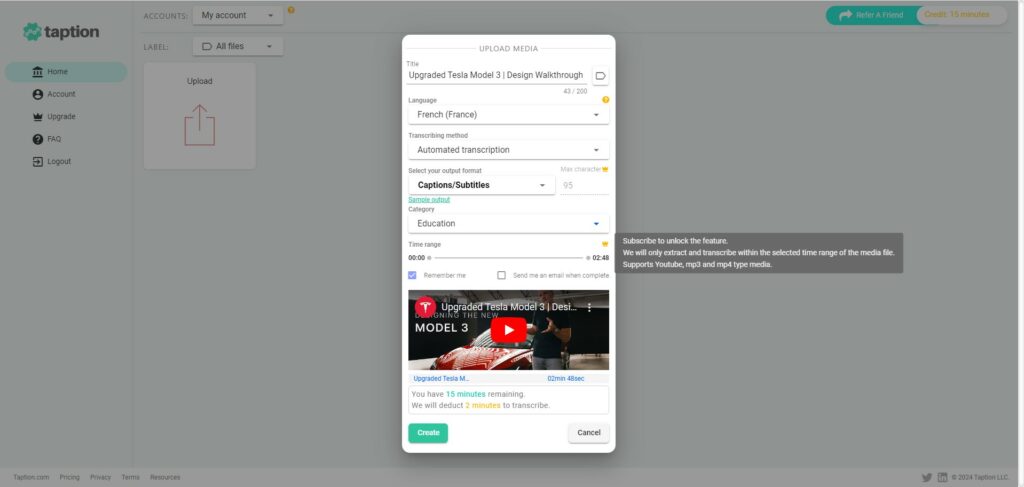Click the Create button
This screenshot has height=487, width=1024.
click(x=428, y=433)
